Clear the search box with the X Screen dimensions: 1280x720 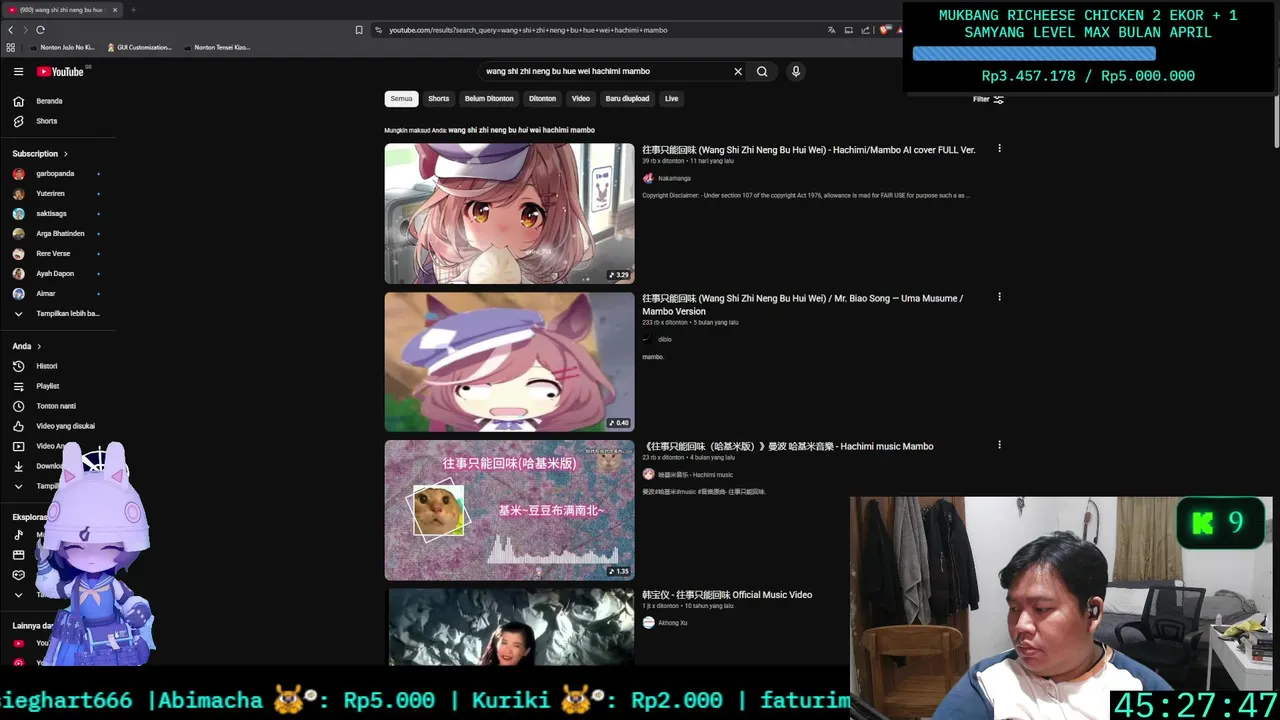738,71
